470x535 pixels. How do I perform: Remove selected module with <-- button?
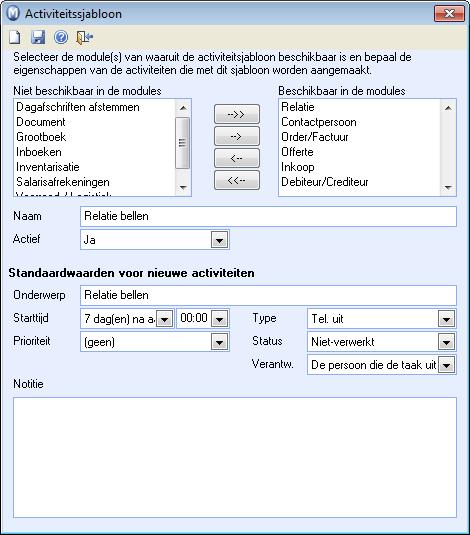pyautogui.click(x=237, y=158)
